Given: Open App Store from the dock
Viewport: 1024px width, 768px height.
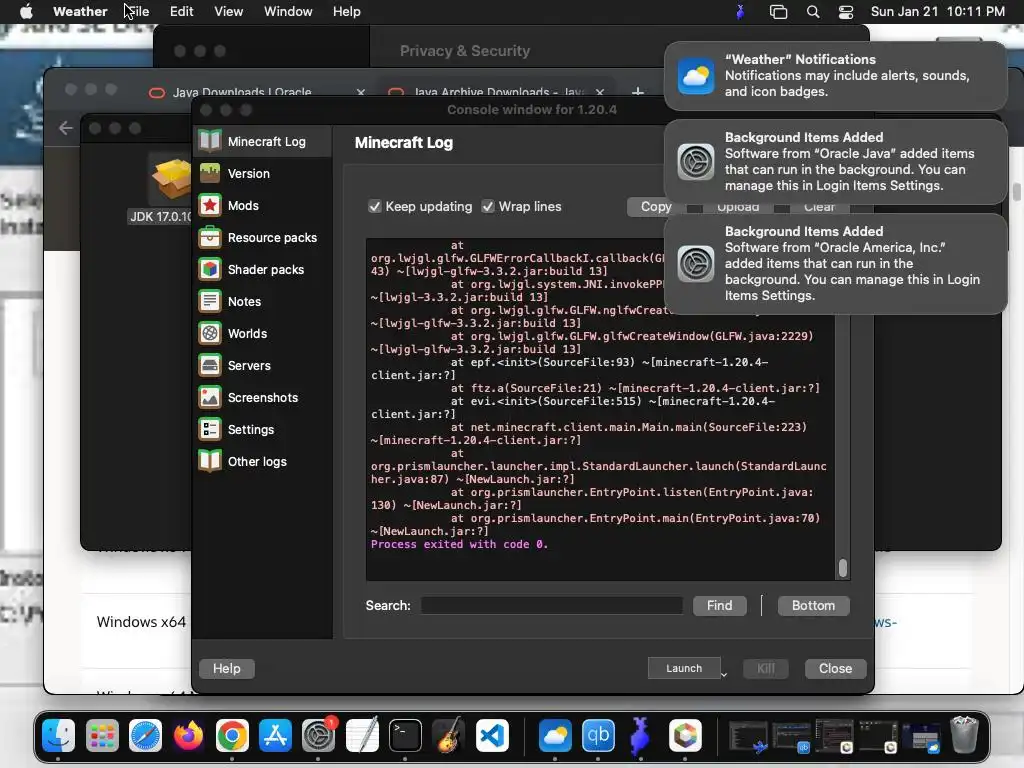Looking at the screenshot, I should pyautogui.click(x=275, y=736).
